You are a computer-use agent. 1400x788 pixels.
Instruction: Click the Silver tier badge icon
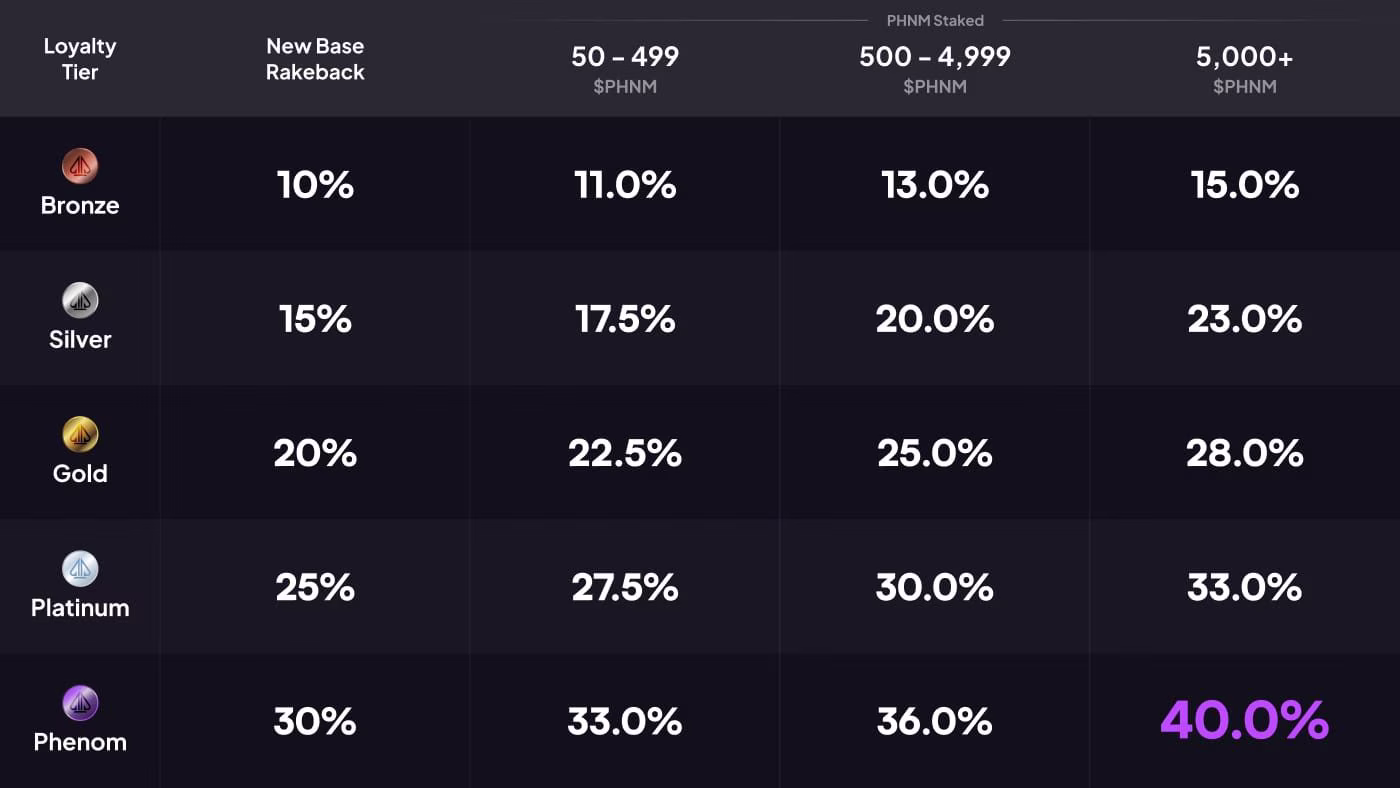(80, 300)
